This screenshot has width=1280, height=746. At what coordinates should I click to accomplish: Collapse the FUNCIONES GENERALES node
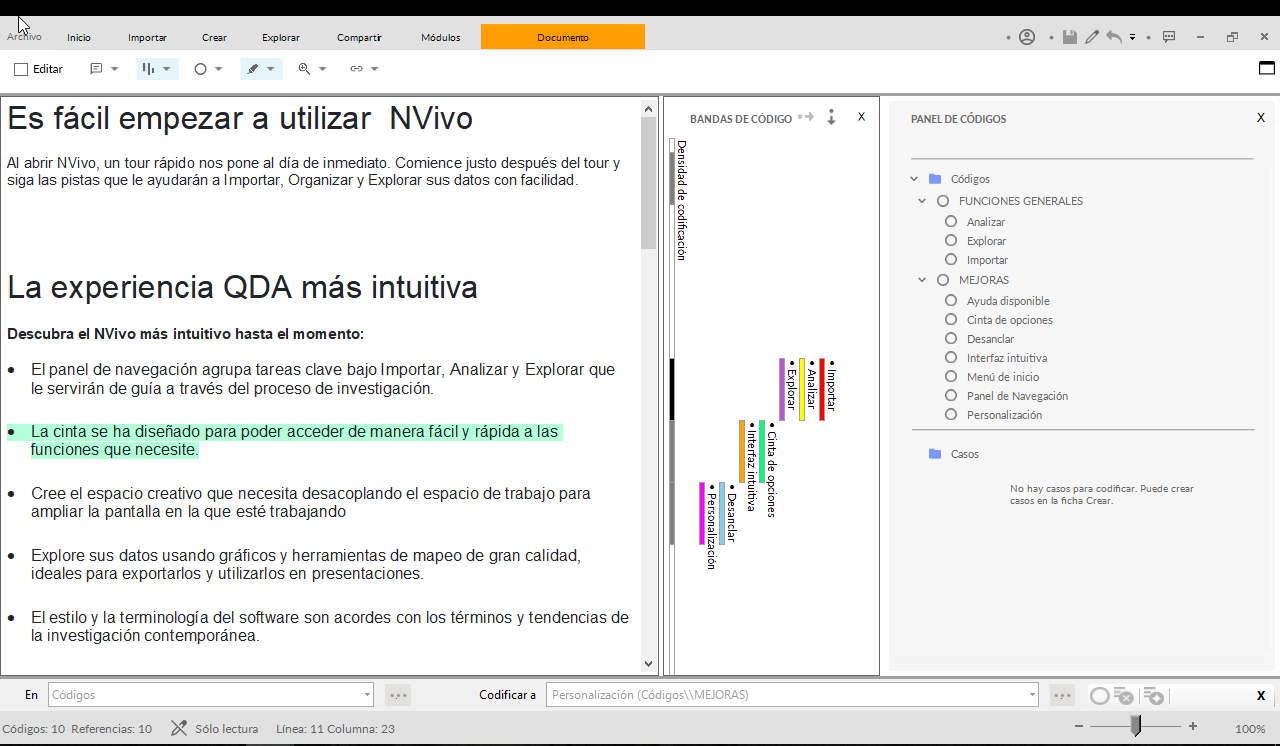(x=922, y=201)
